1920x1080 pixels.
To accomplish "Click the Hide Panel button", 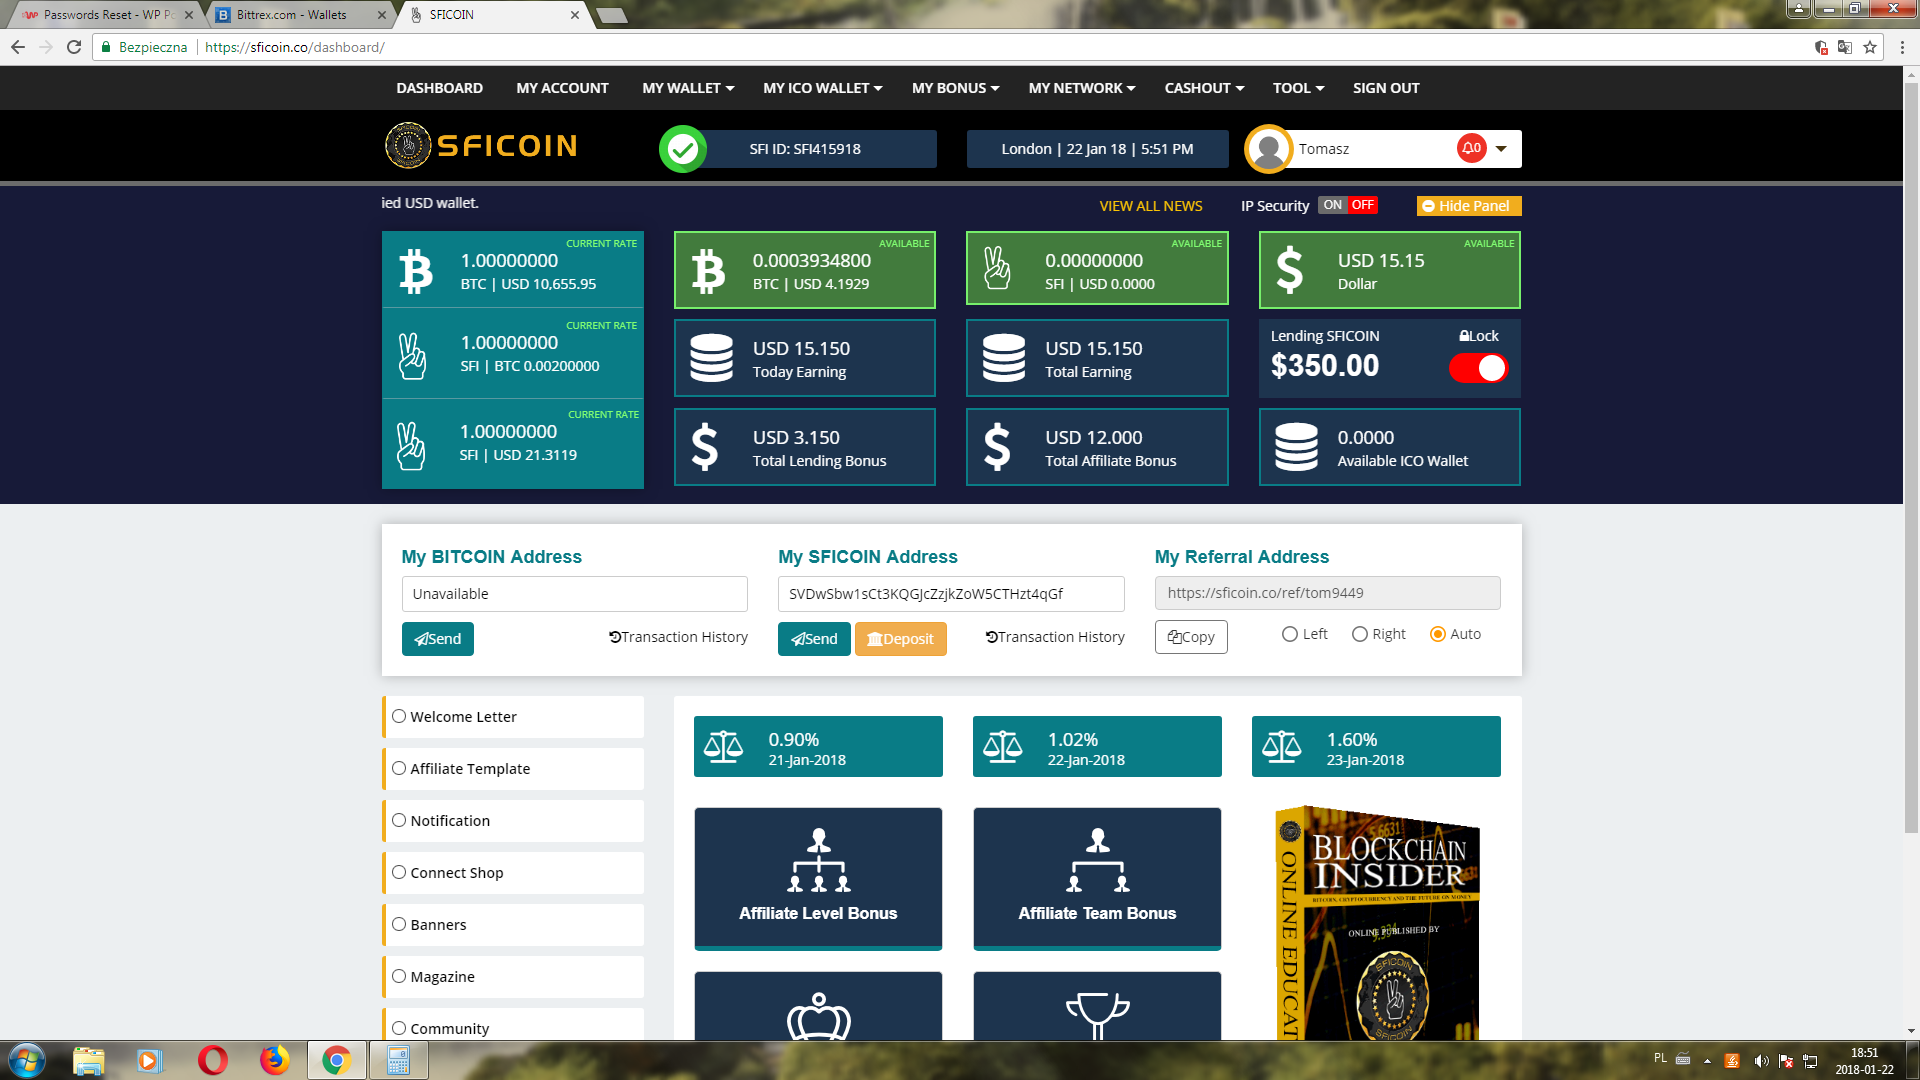I will pos(1469,206).
